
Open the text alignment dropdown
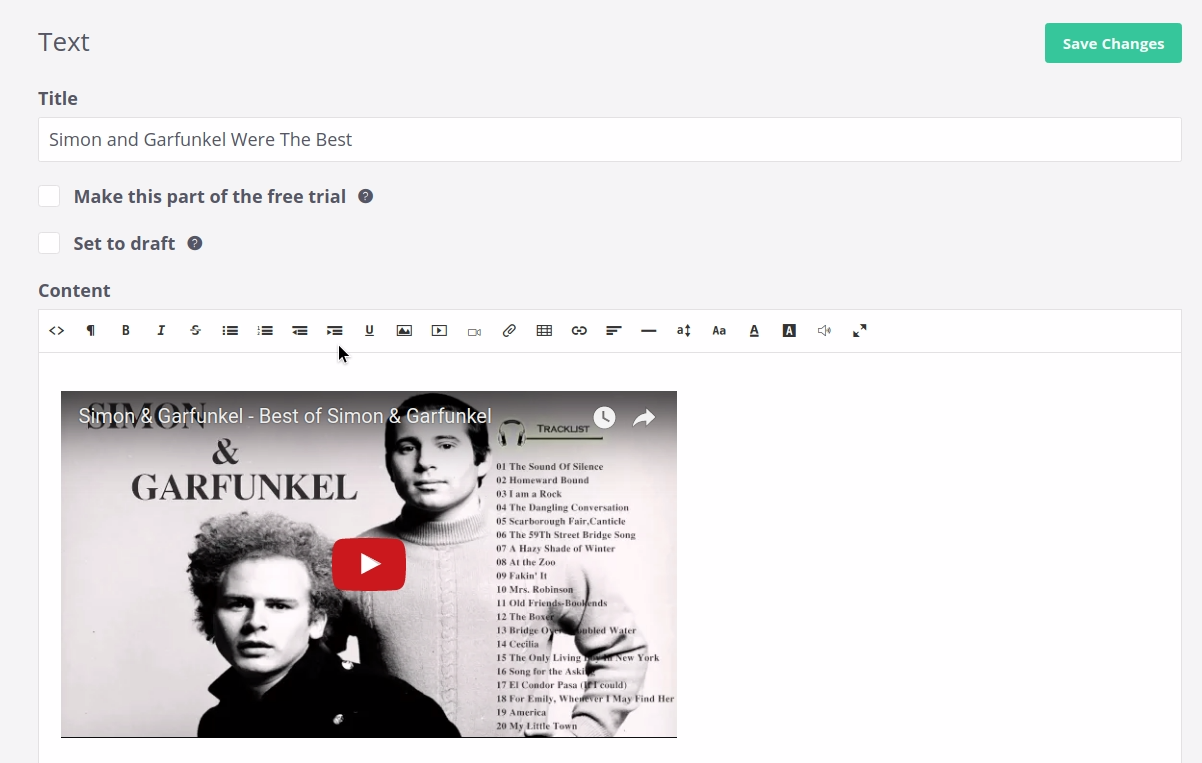(x=614, y=331)
